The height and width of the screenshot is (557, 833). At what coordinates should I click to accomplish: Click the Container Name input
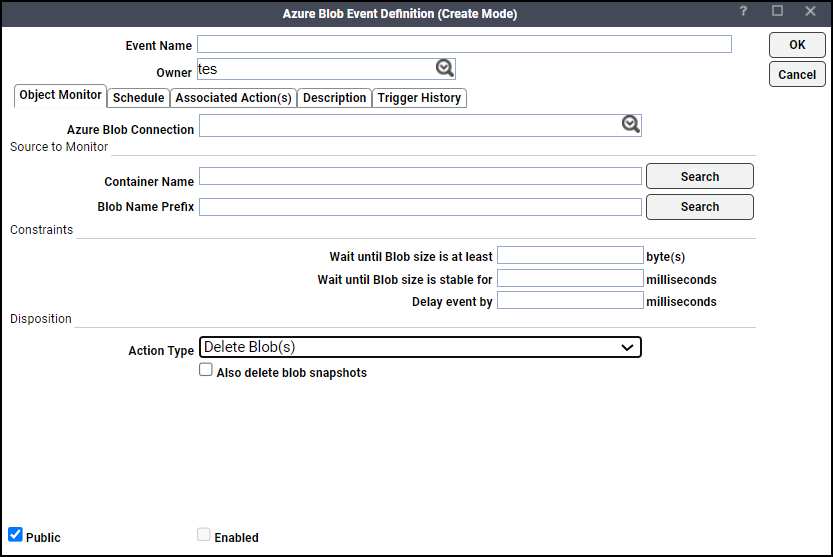pos(420,176)
